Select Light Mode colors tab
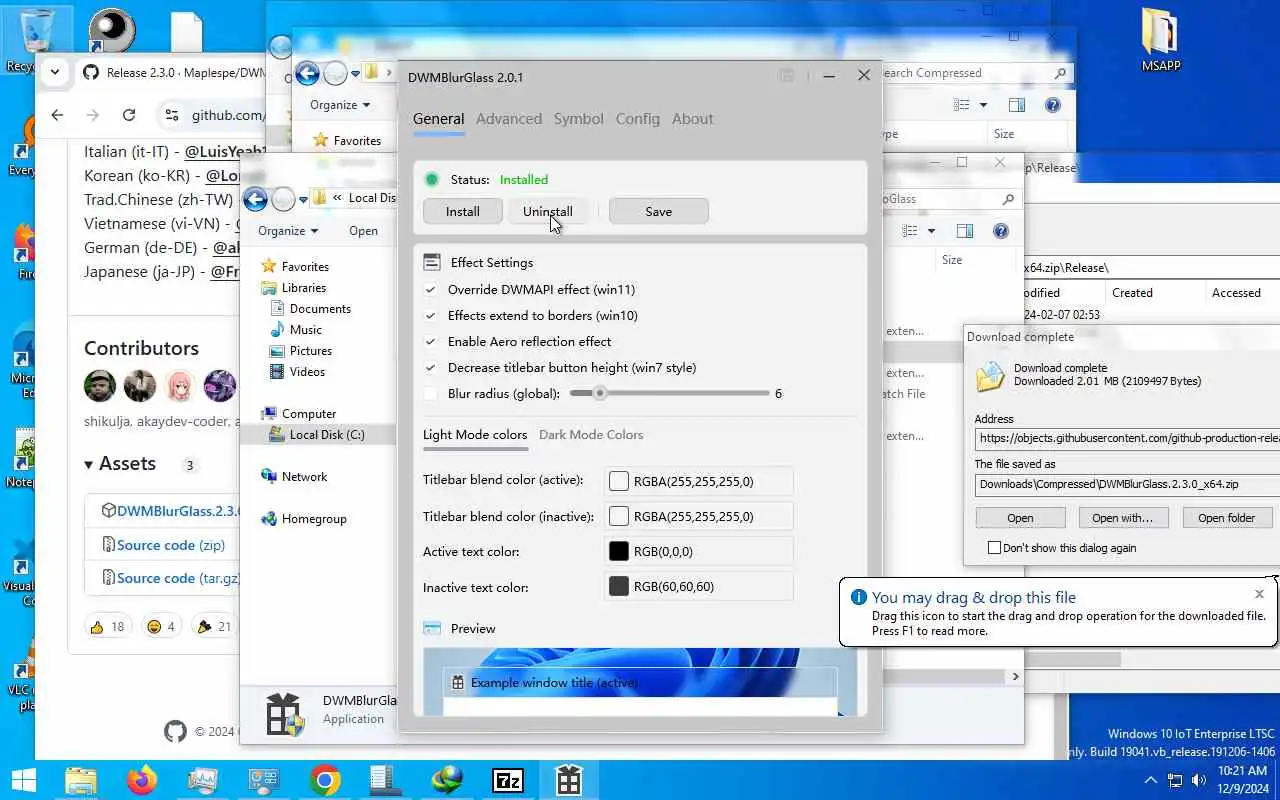 [x=475, y=435]
